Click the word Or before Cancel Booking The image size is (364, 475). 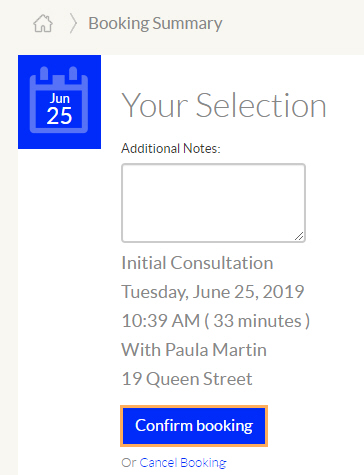(129, 463)
